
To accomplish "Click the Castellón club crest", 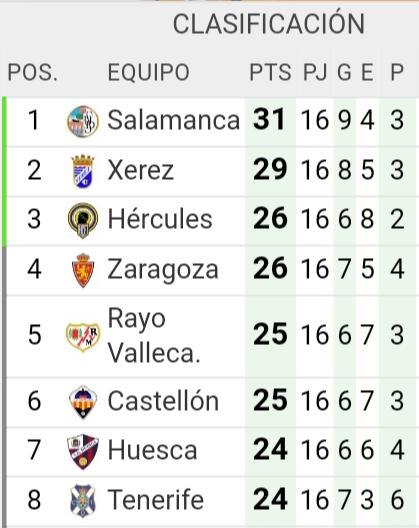I will tap(83, 402).
